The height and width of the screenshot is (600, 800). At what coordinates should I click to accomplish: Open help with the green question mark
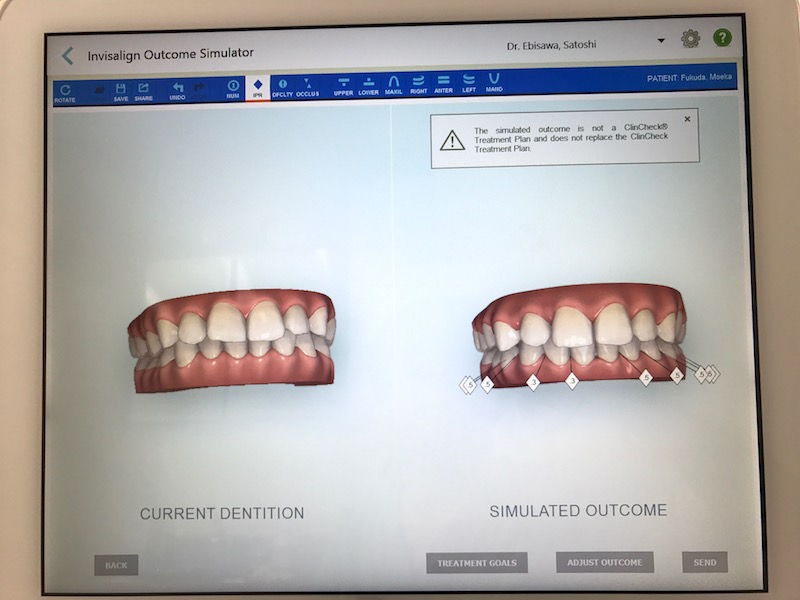pyautogui.click(x=722, y=39)
